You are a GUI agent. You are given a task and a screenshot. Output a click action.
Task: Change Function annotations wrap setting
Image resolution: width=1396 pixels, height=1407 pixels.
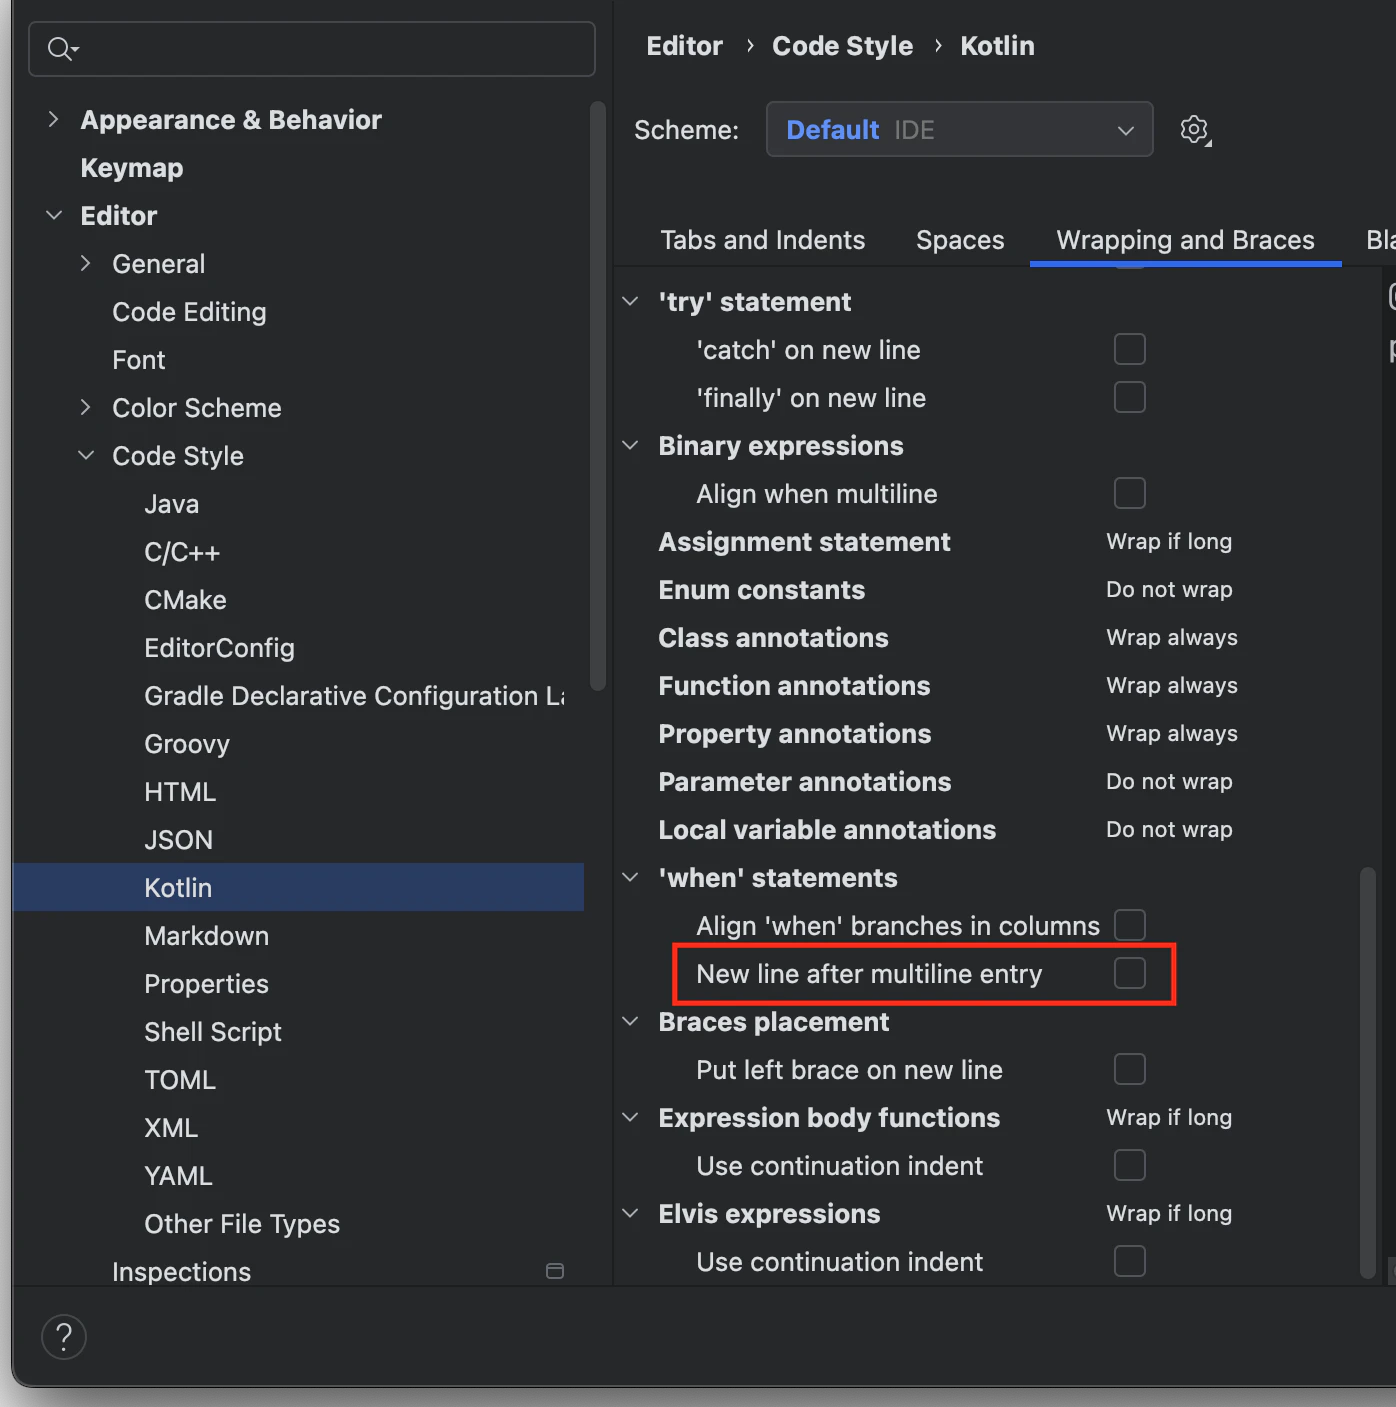(1172, 686)
